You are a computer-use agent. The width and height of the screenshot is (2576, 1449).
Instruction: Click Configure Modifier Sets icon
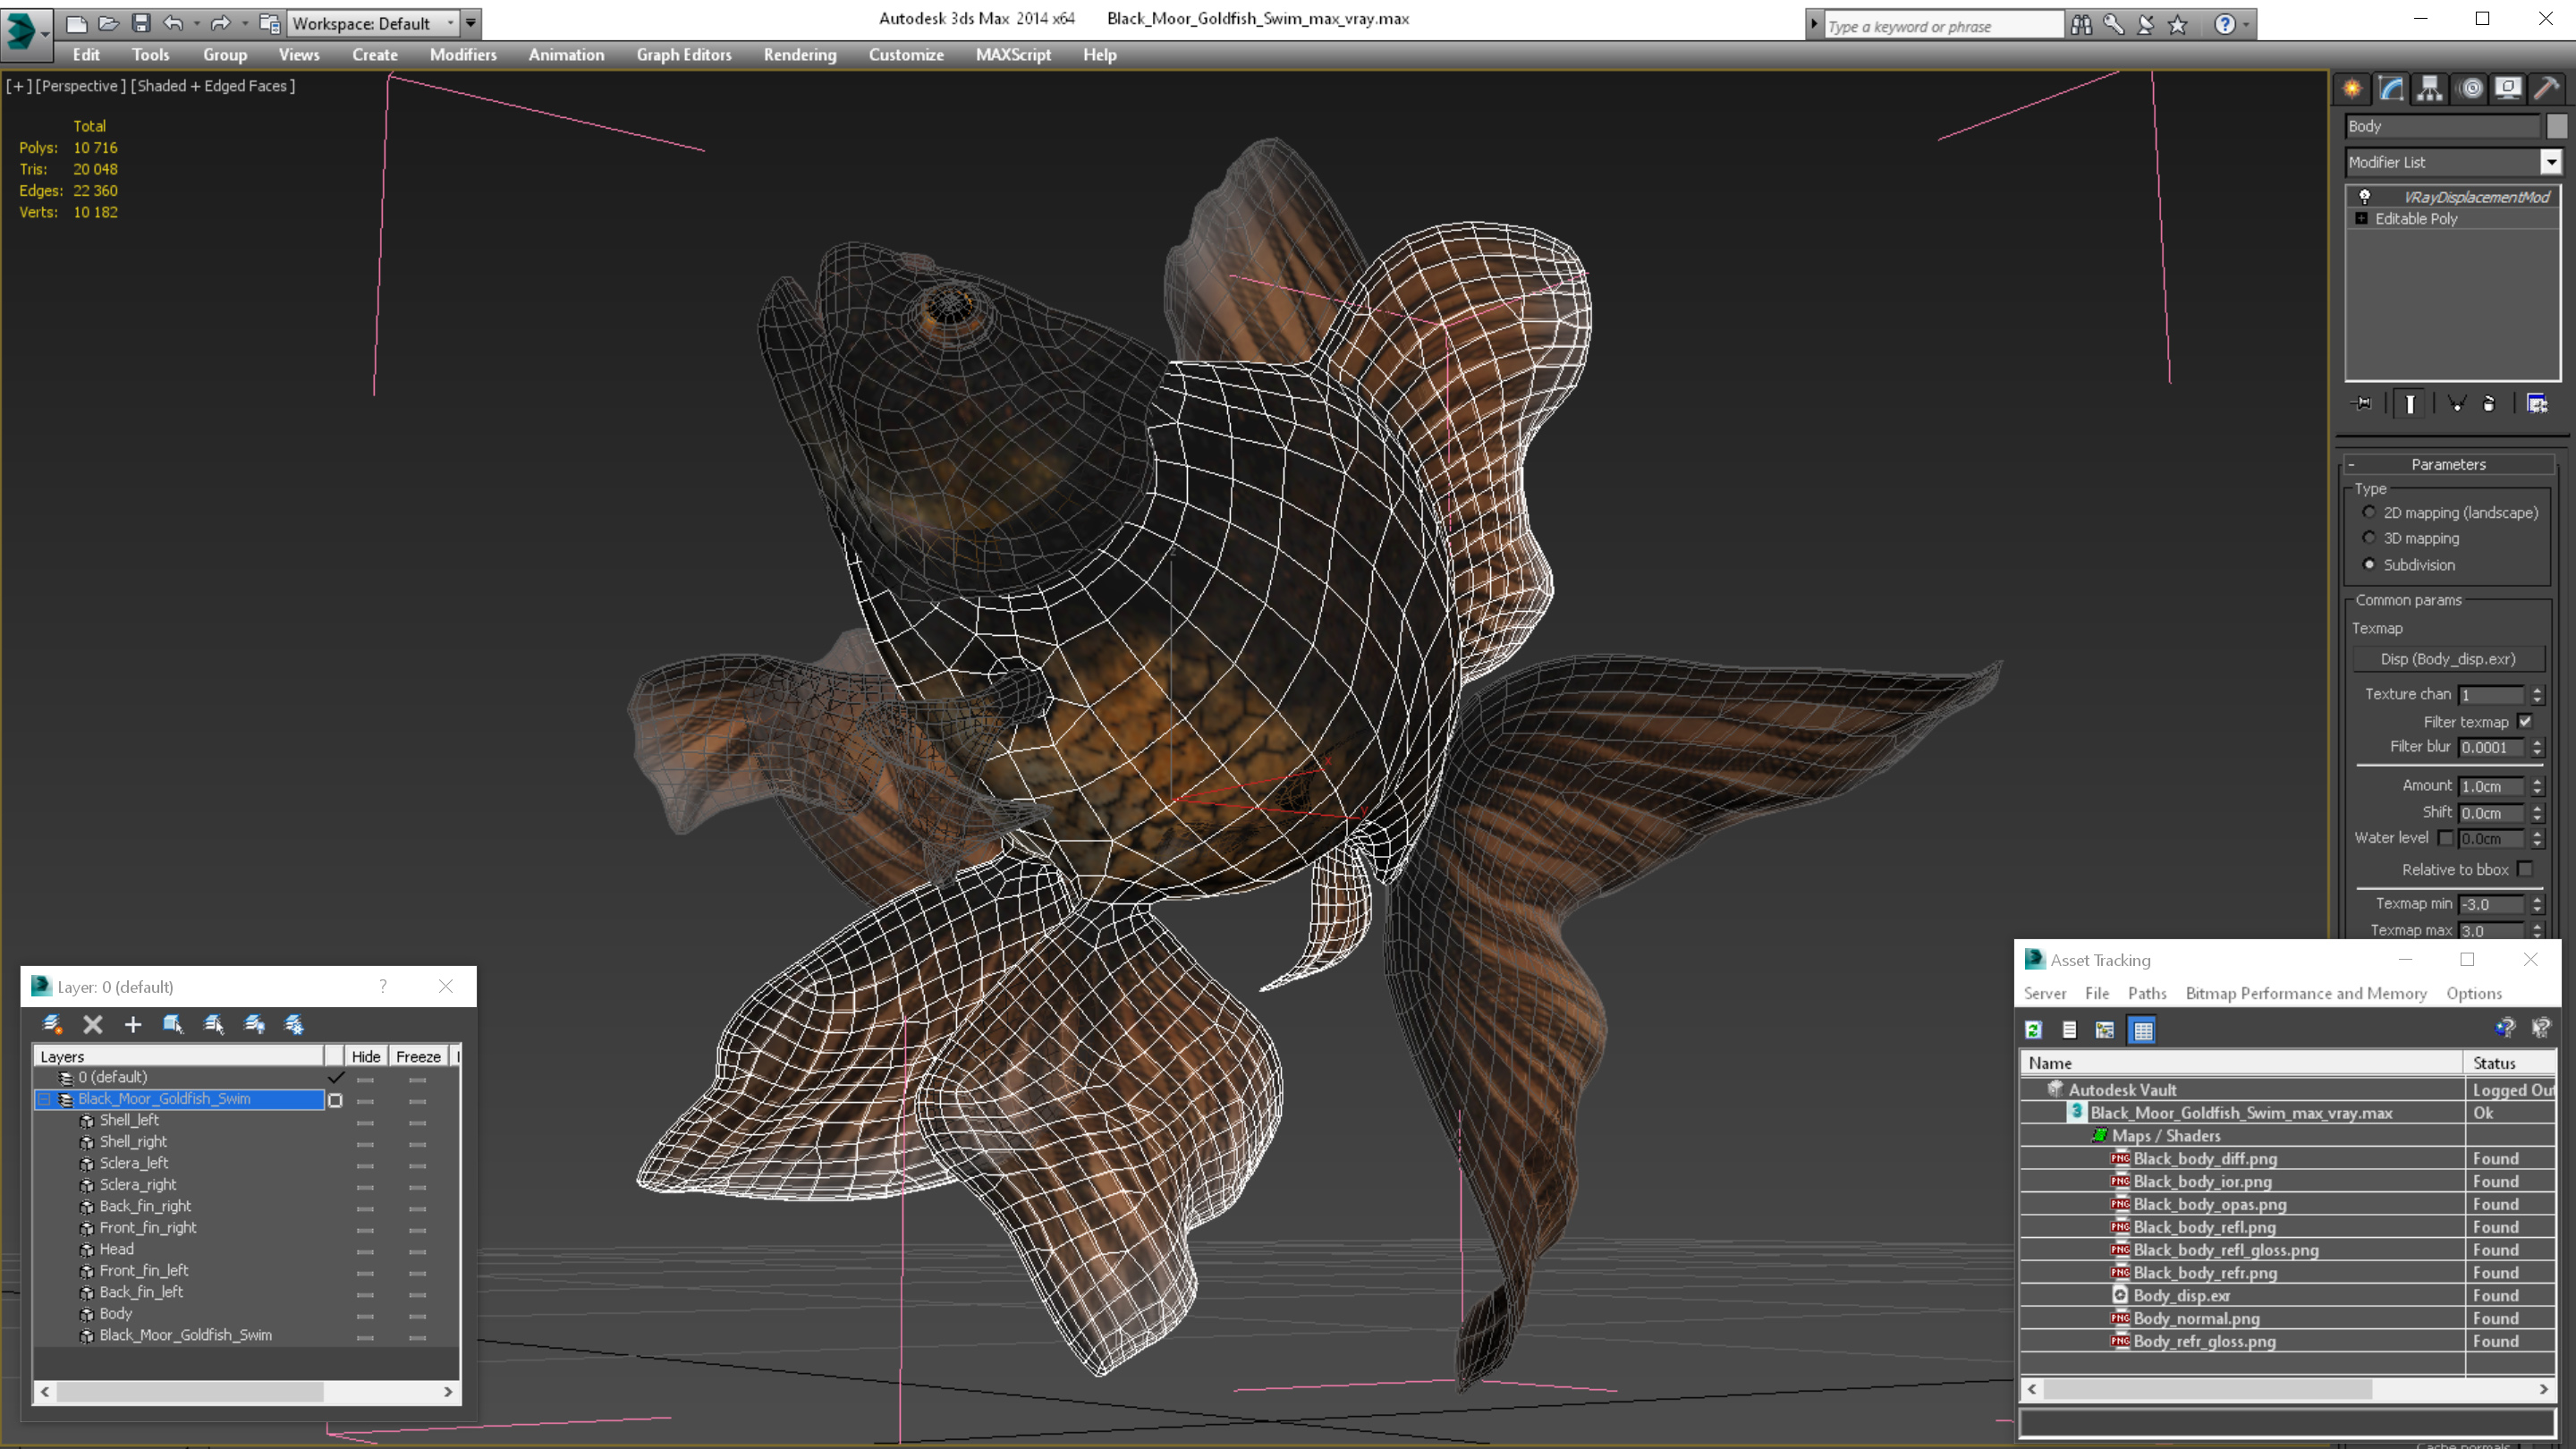[x=2537, y=404]
